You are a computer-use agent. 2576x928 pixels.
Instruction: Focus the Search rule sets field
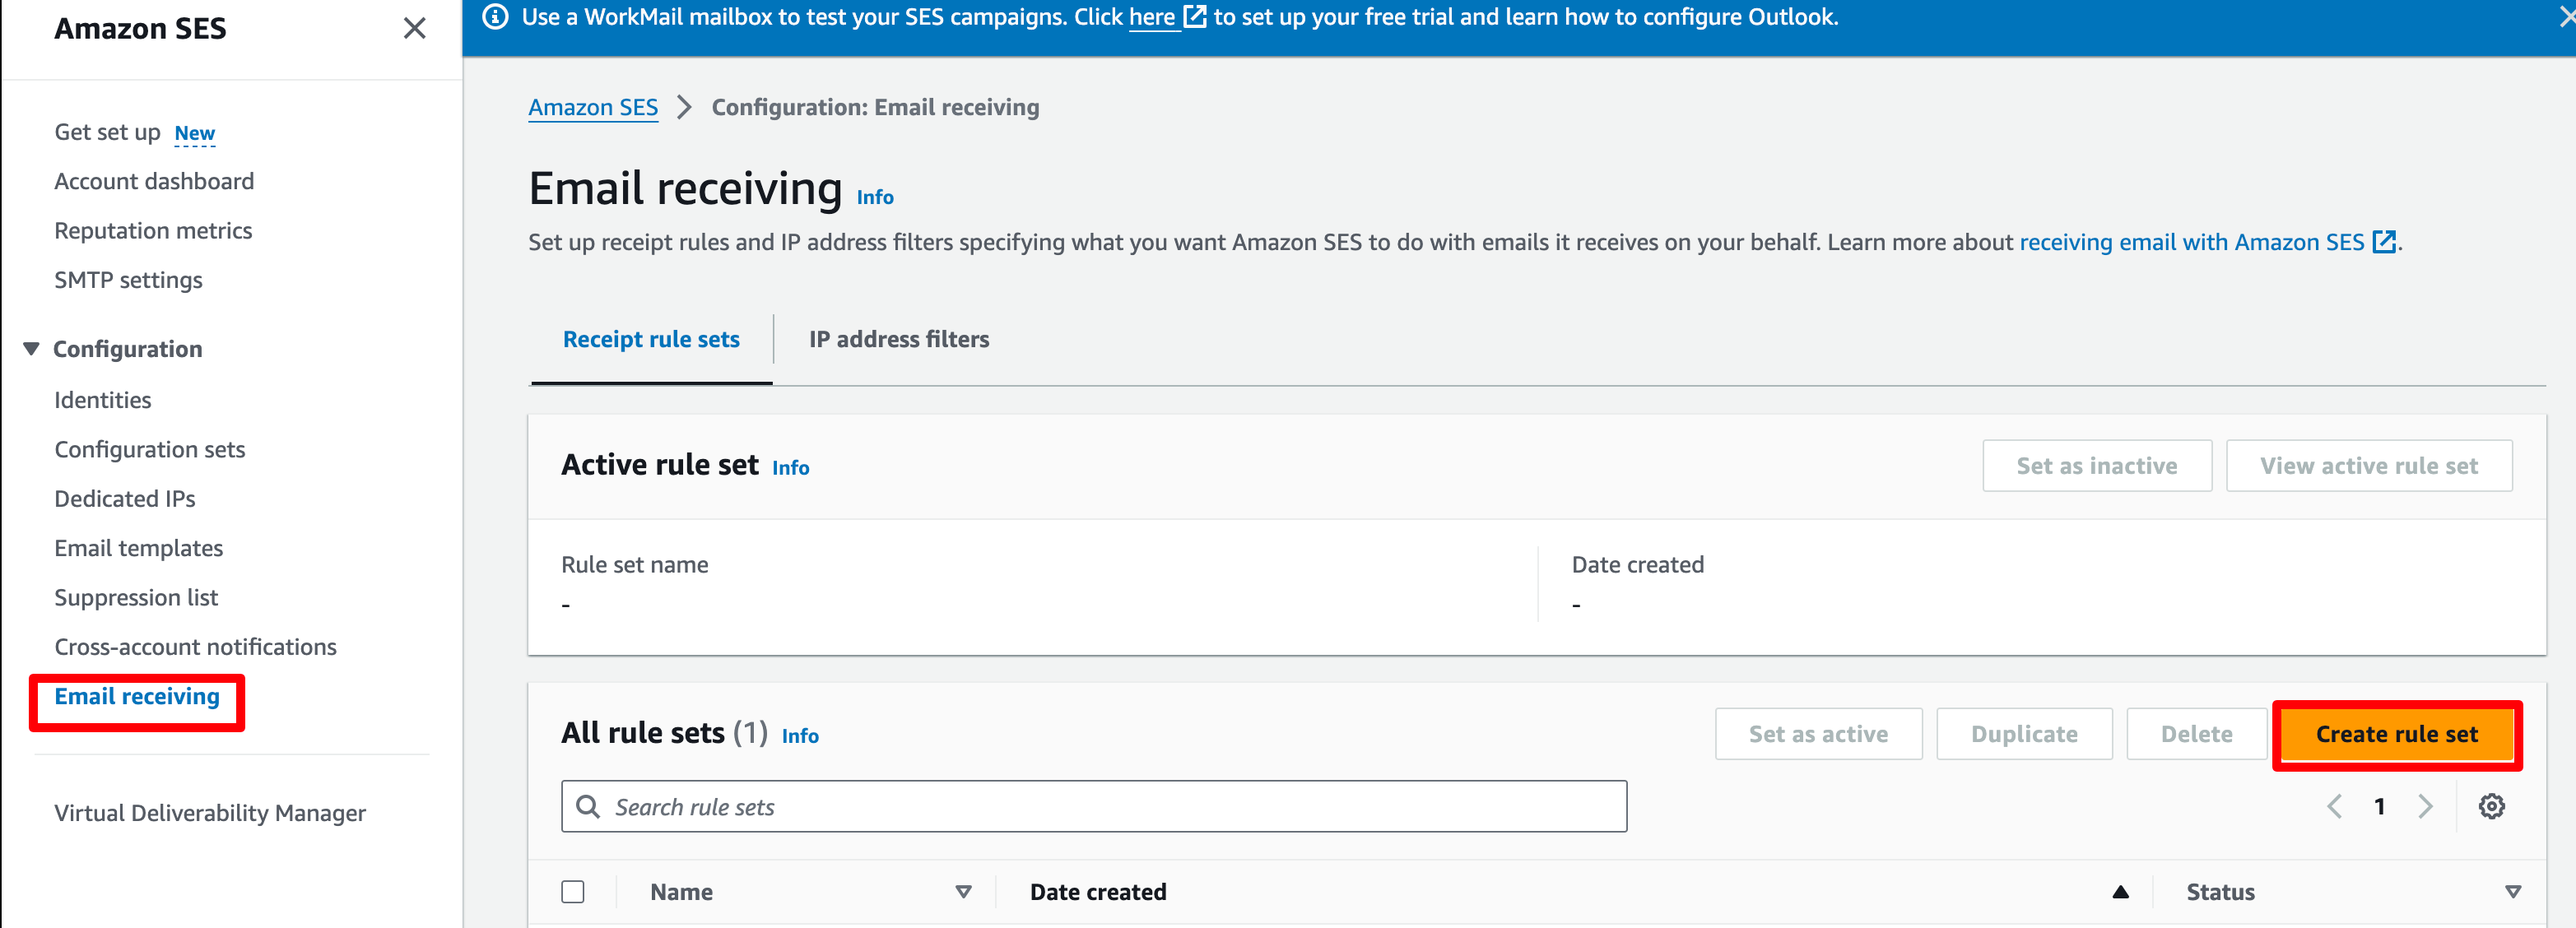point(1094,807)
